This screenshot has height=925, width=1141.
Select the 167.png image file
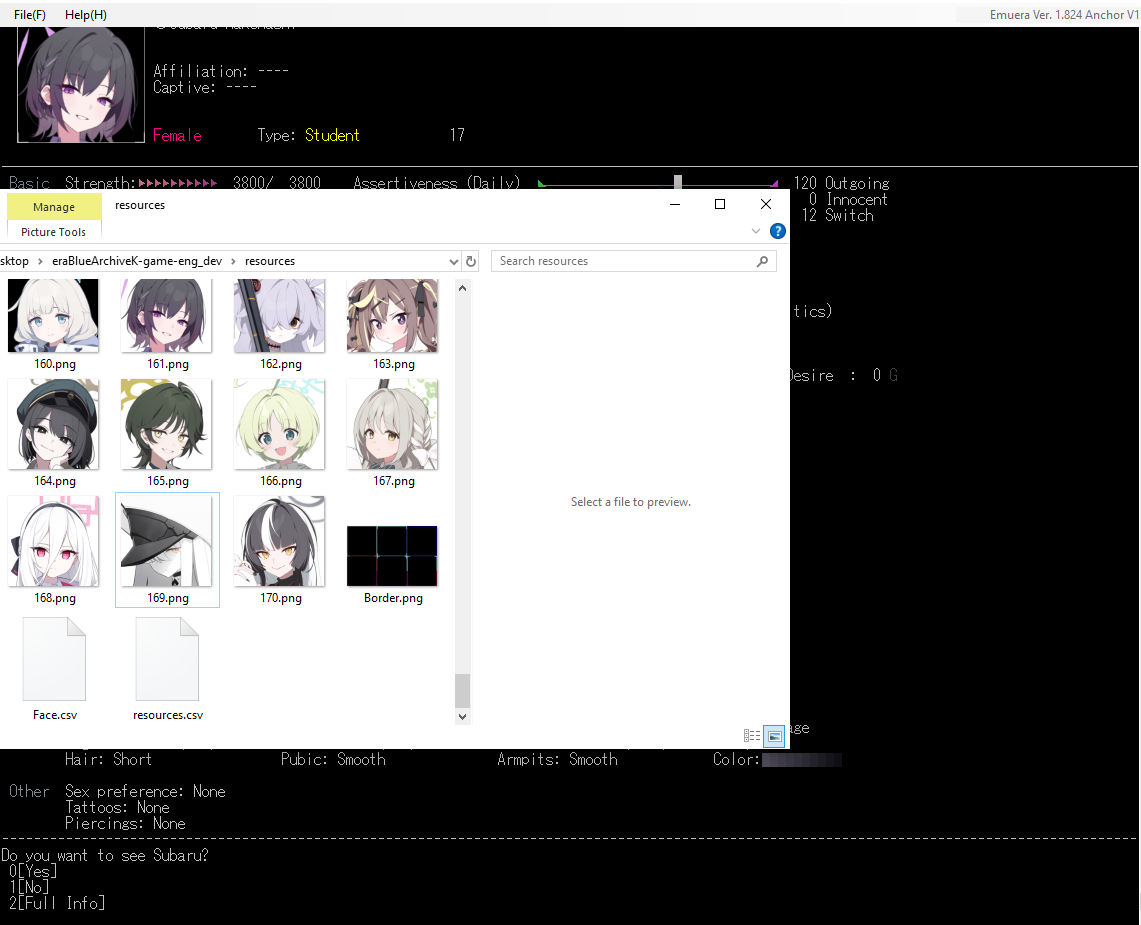coord(392,424)
